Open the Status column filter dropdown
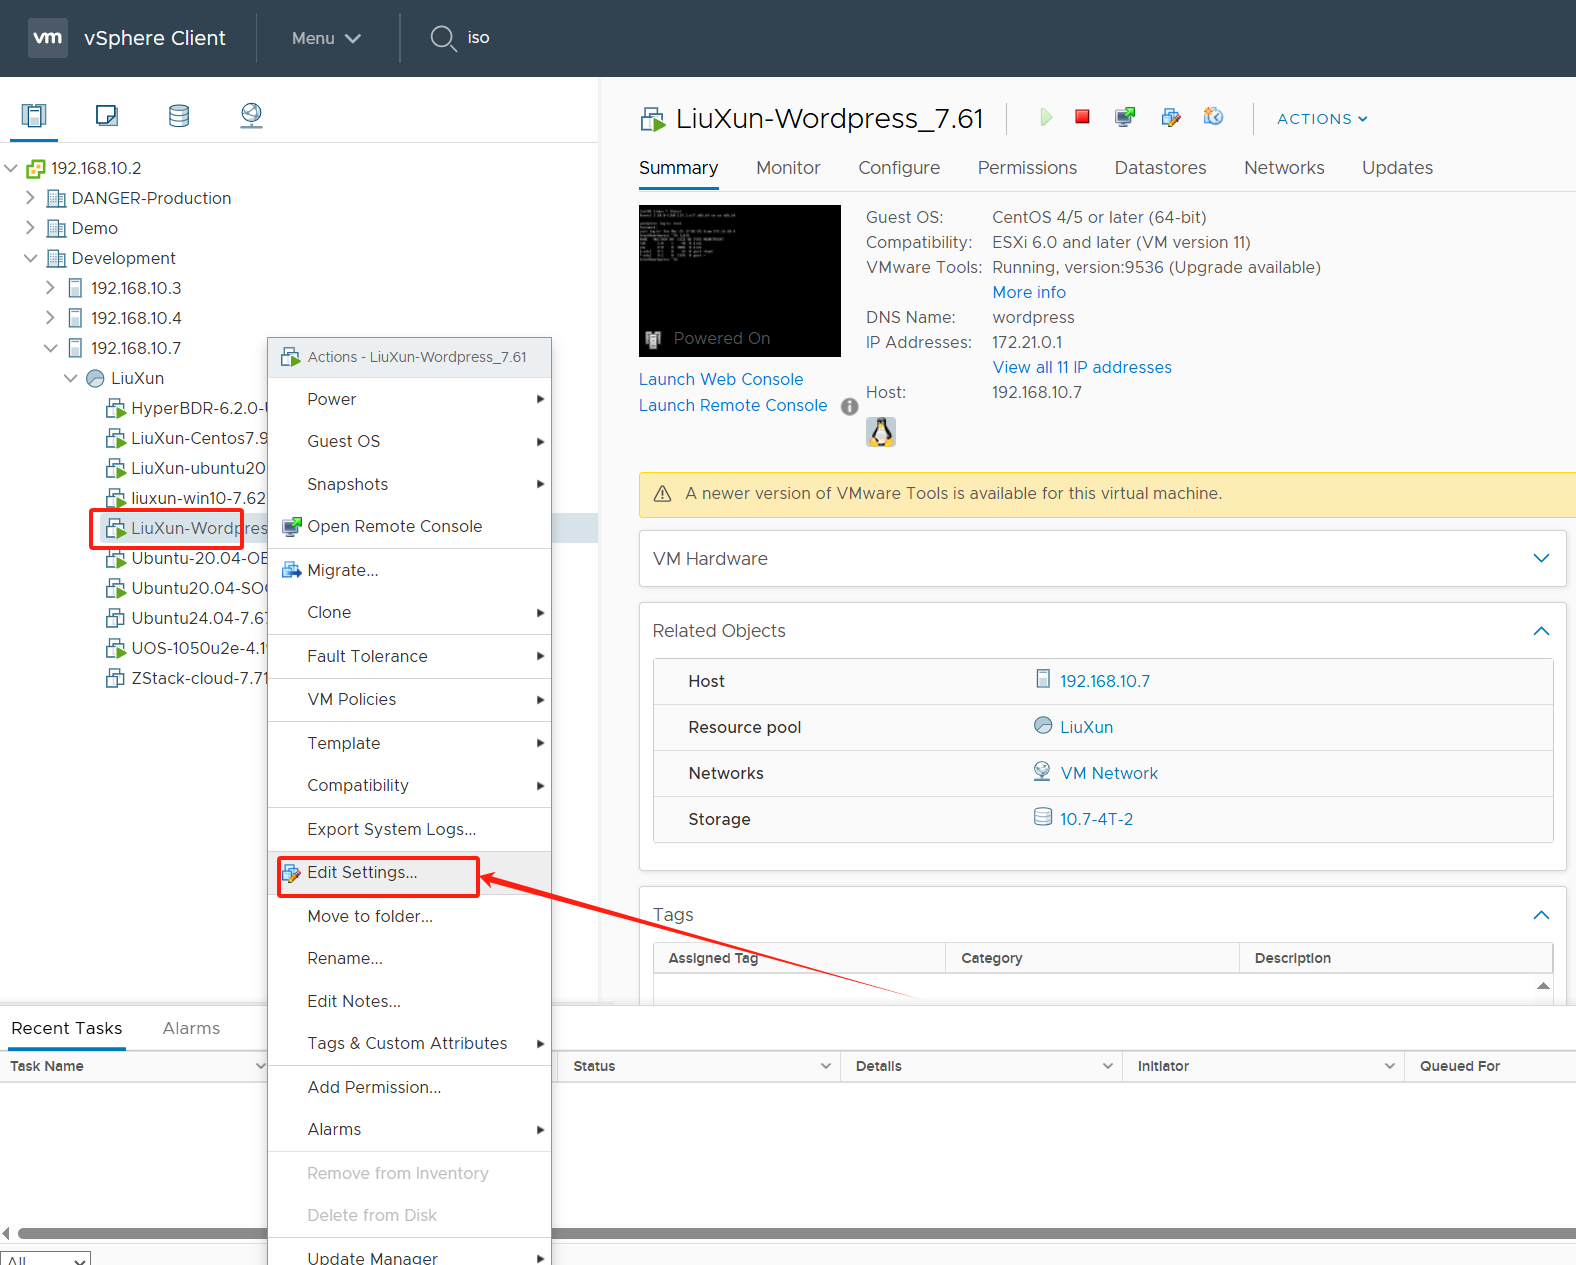 826,1066
